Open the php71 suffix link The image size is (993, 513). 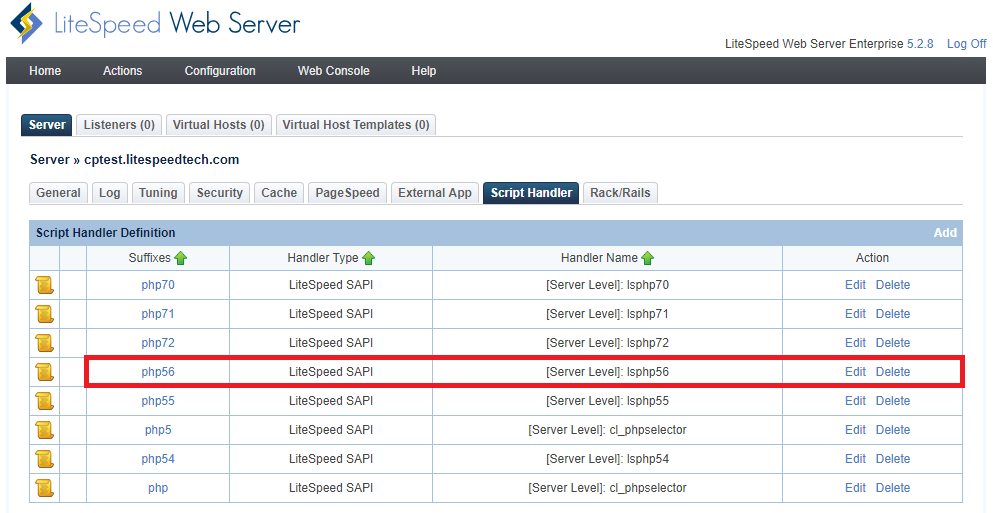click(x=158, y=314)
